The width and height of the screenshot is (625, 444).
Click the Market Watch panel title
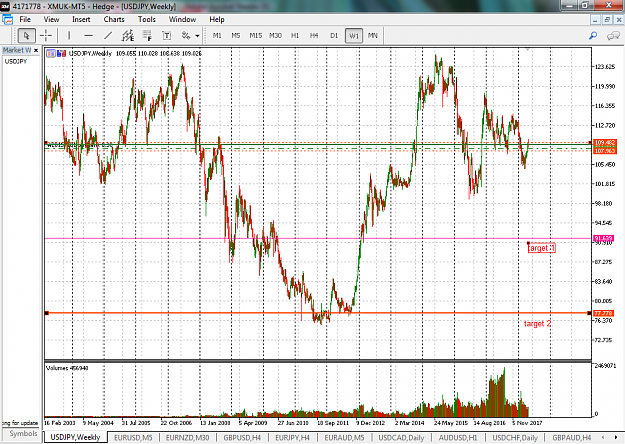tap(17, 50)
